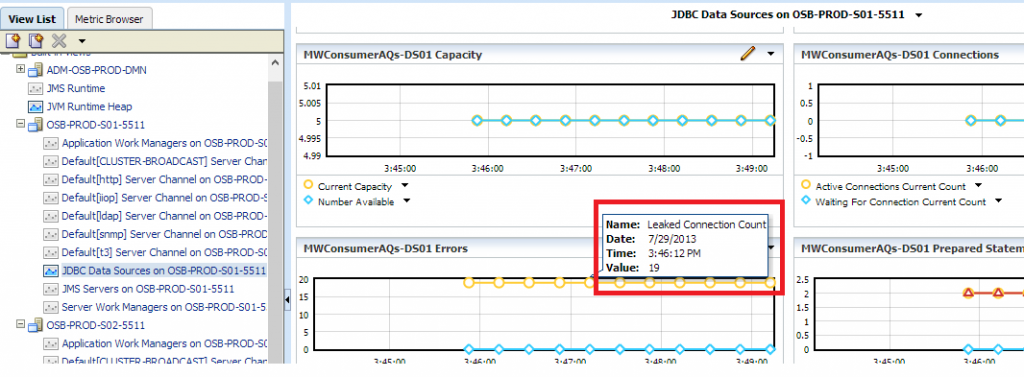Open JMS Servers on OSB-PROD-S01-5511

click(148, 289)
